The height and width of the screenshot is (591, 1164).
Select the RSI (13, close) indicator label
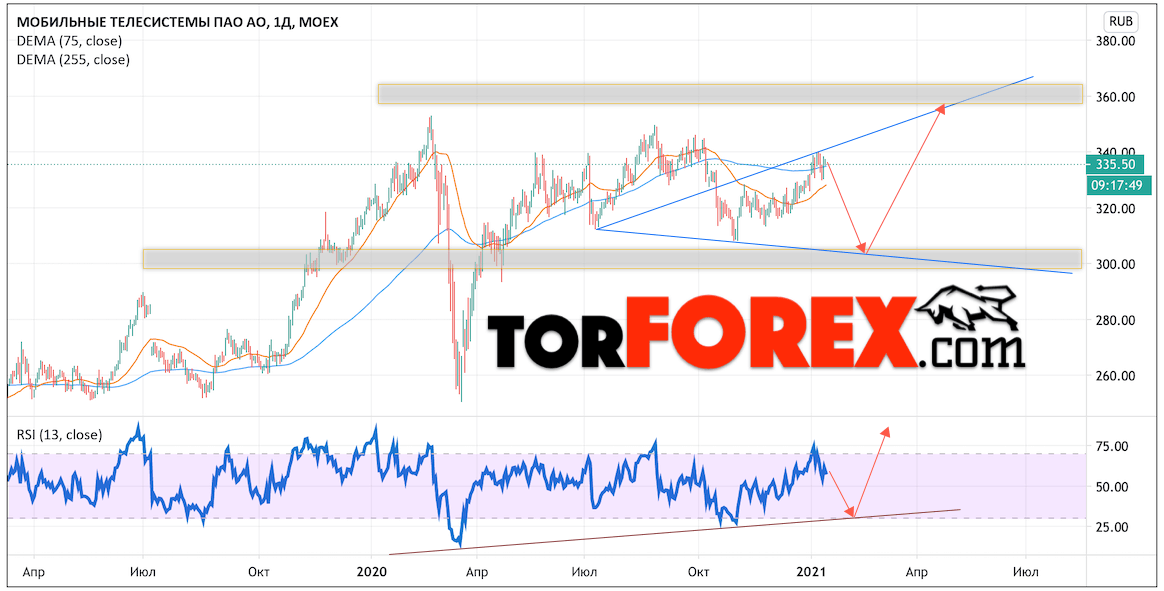(x=59, y=434)
